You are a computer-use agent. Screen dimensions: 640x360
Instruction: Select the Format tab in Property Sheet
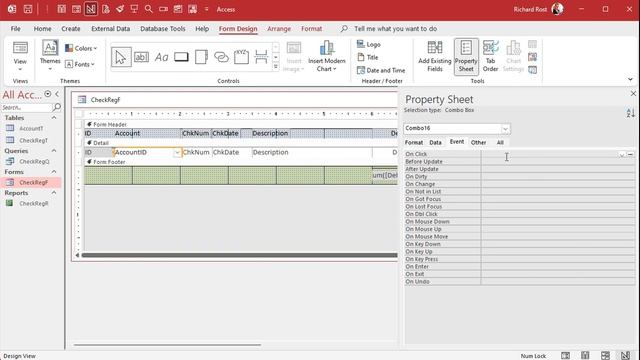(x=414, y=142)
